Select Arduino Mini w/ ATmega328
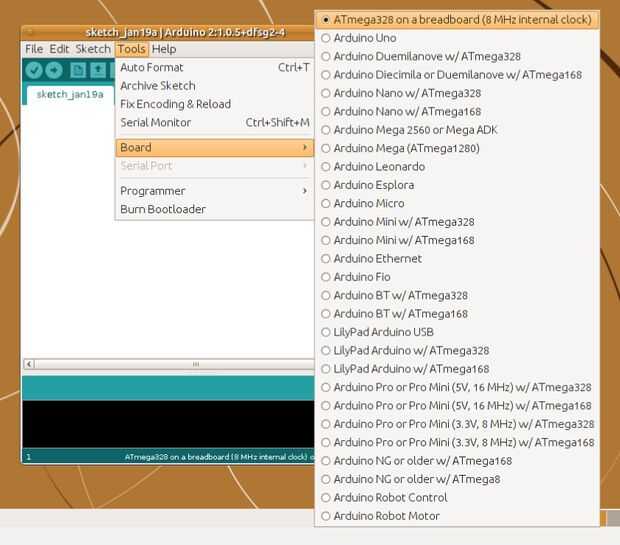The height and width of the screenshot is (545, 620). click(x=457, y=222)
